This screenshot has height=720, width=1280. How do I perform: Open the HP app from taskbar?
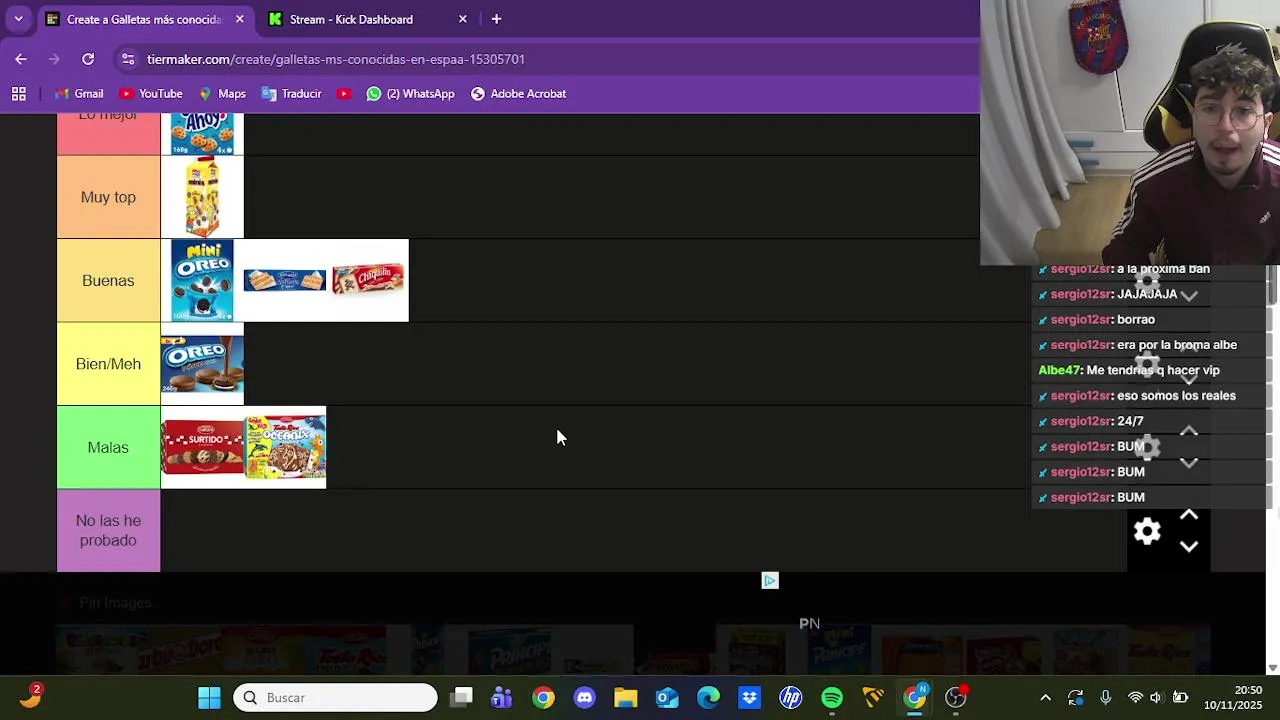(x=791, y=697)
